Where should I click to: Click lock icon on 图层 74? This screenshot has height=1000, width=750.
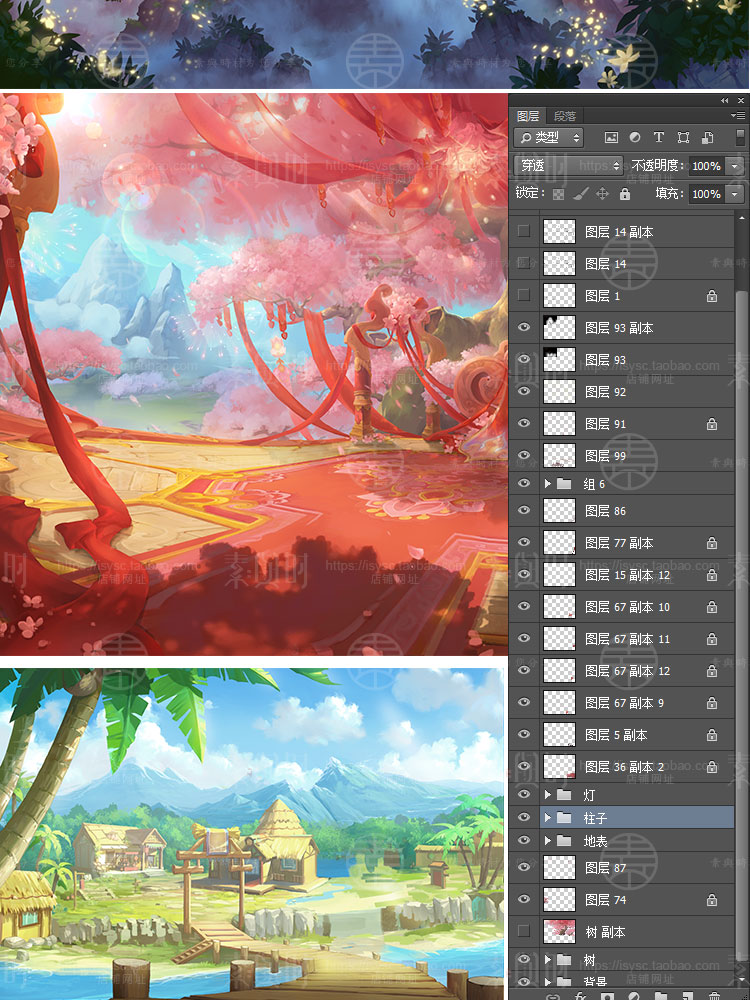pyautogui.click(x=712, y=900)
